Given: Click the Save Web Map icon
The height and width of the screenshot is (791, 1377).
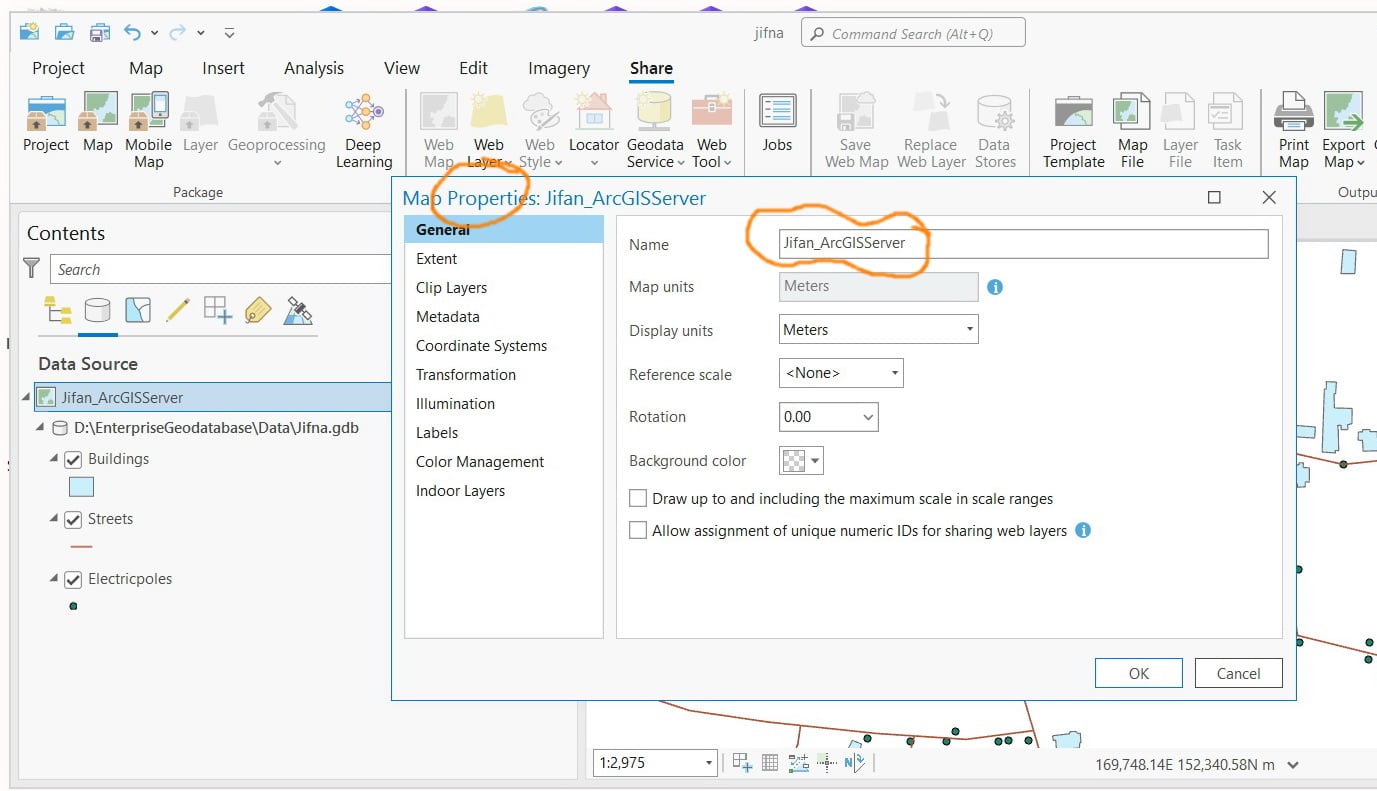Looking at the screenshot, I should [856, 112].
